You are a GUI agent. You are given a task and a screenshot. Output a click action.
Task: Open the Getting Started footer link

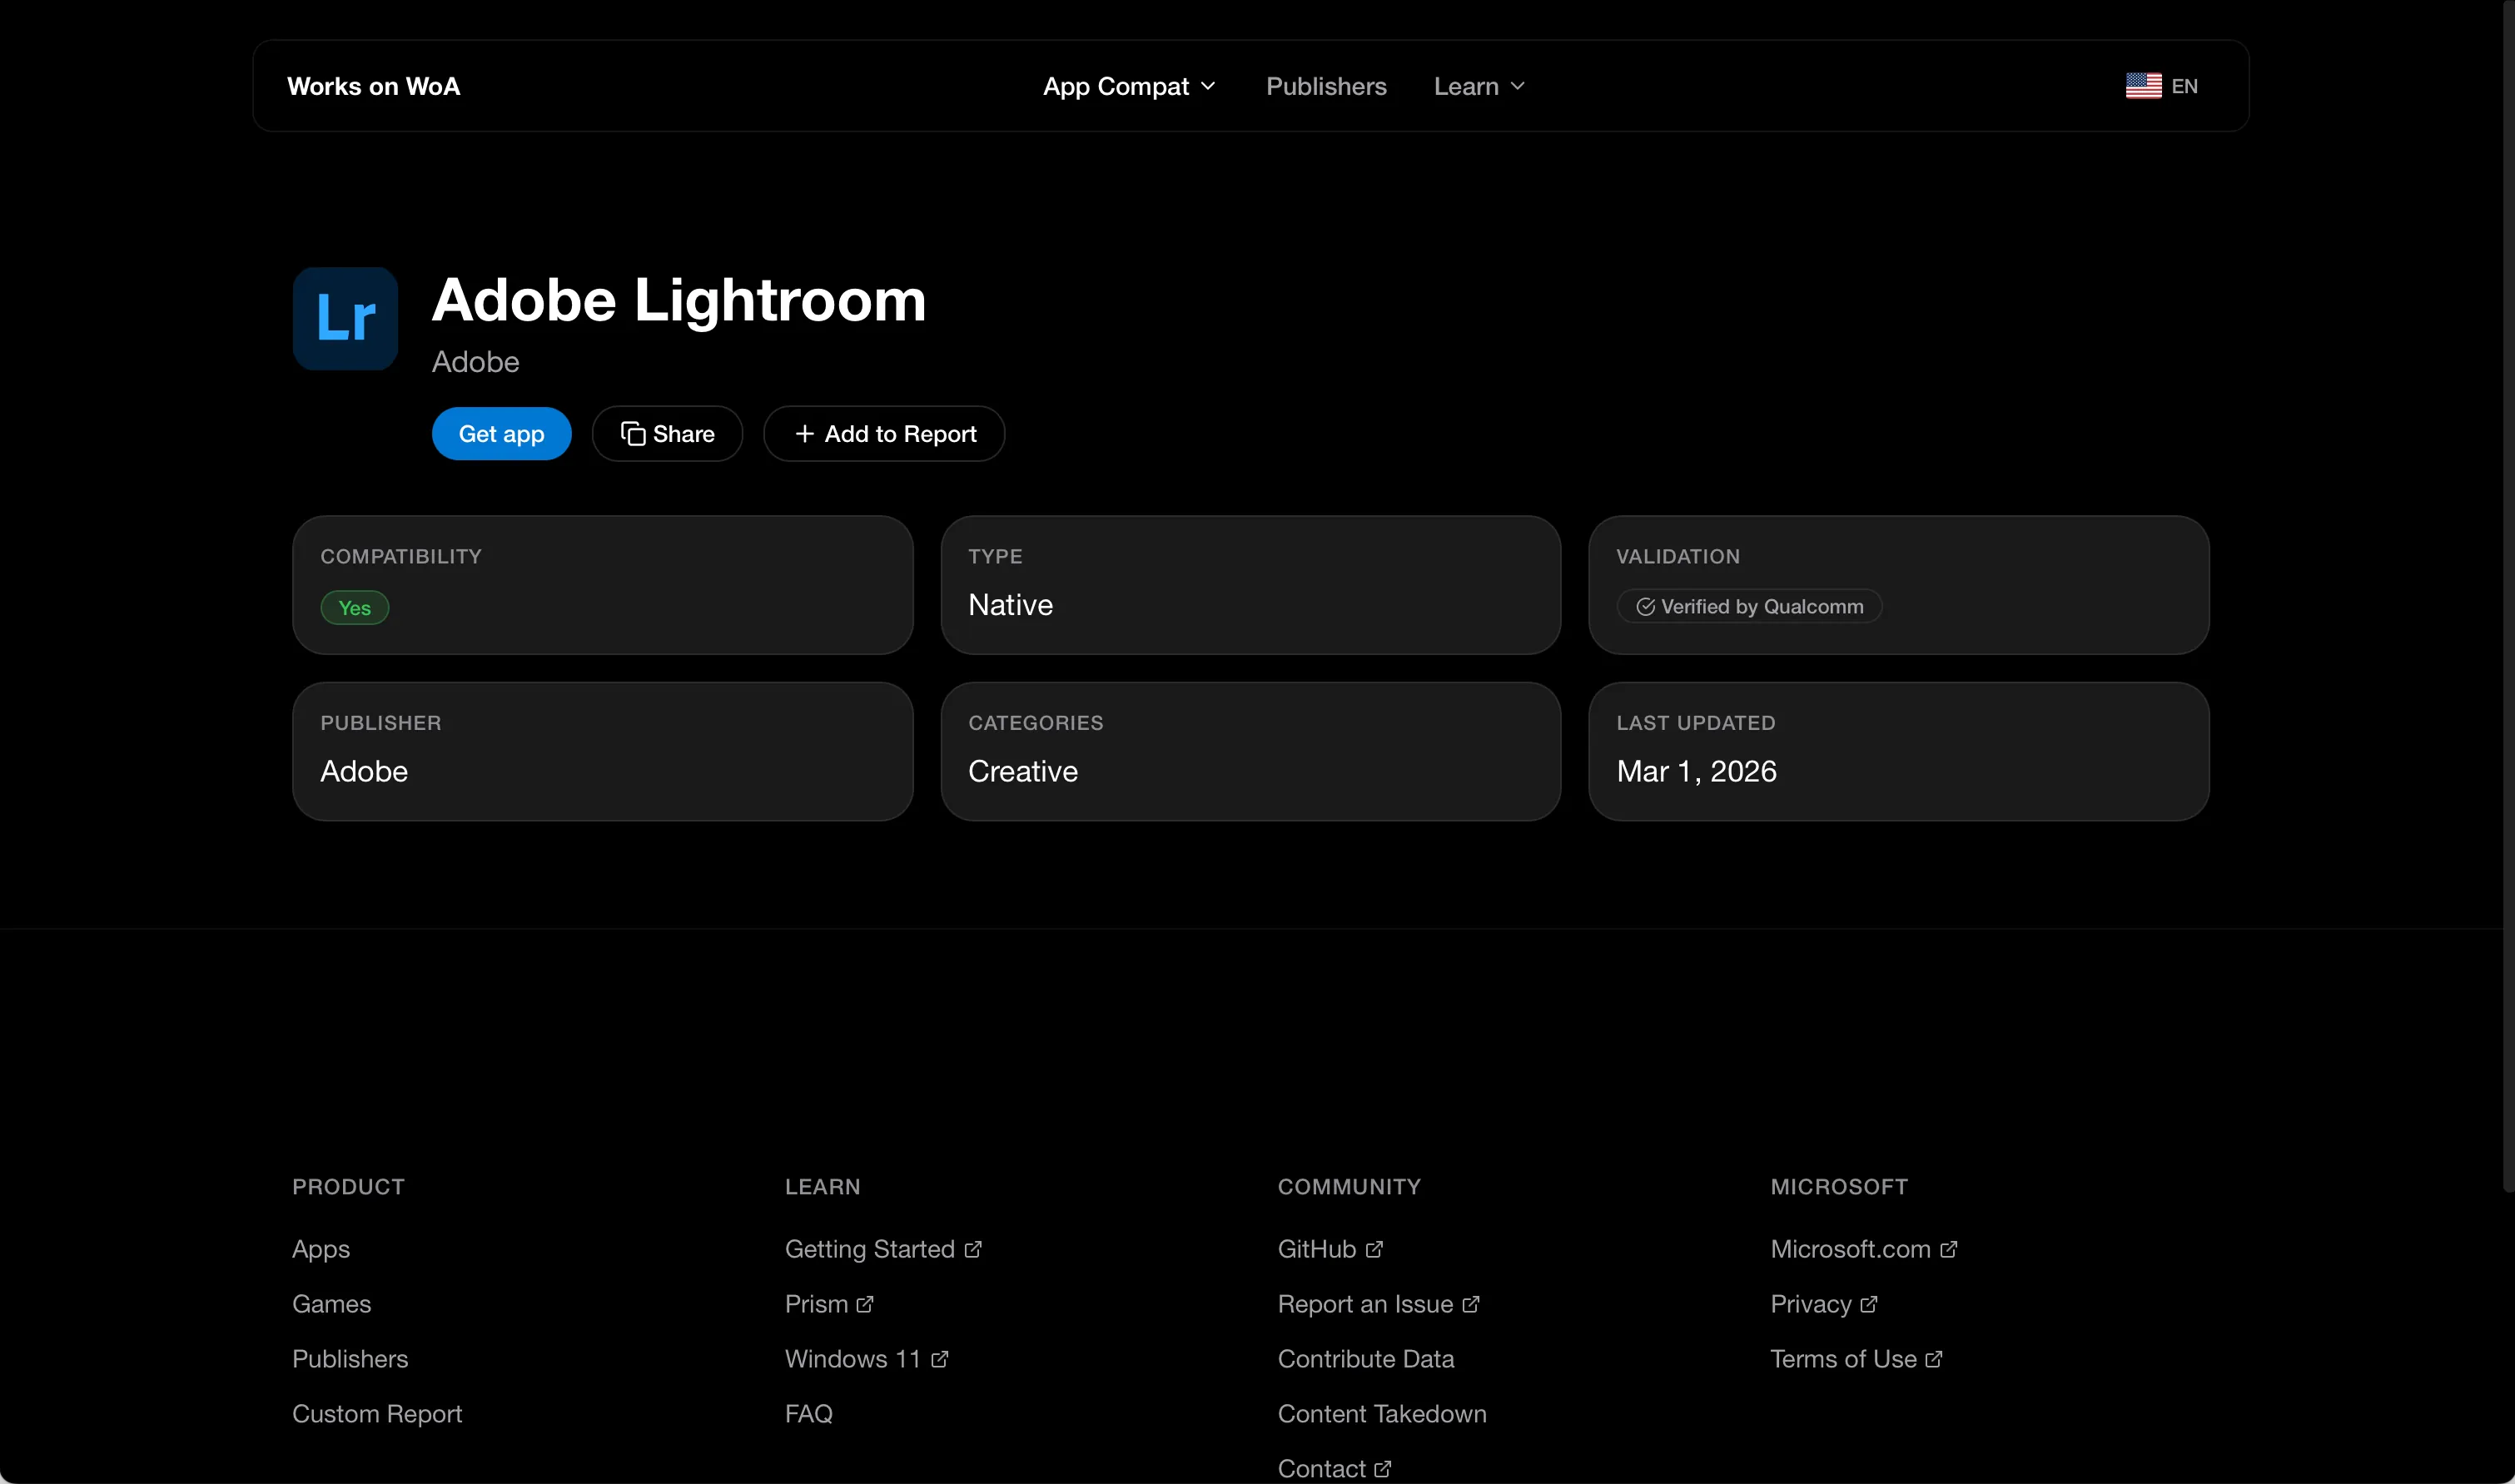pos(883,1250)
